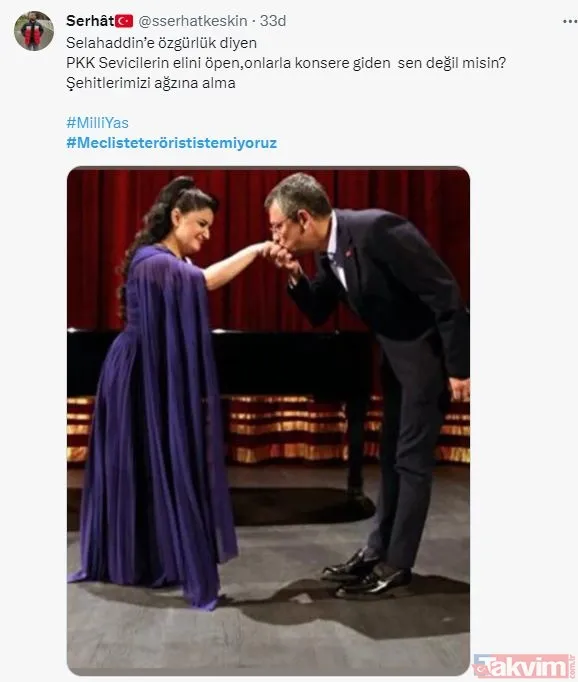Click the text line starting "PKK Sevicilerin"
Viewport: 578px width, 682px height.
pos(286,63)
